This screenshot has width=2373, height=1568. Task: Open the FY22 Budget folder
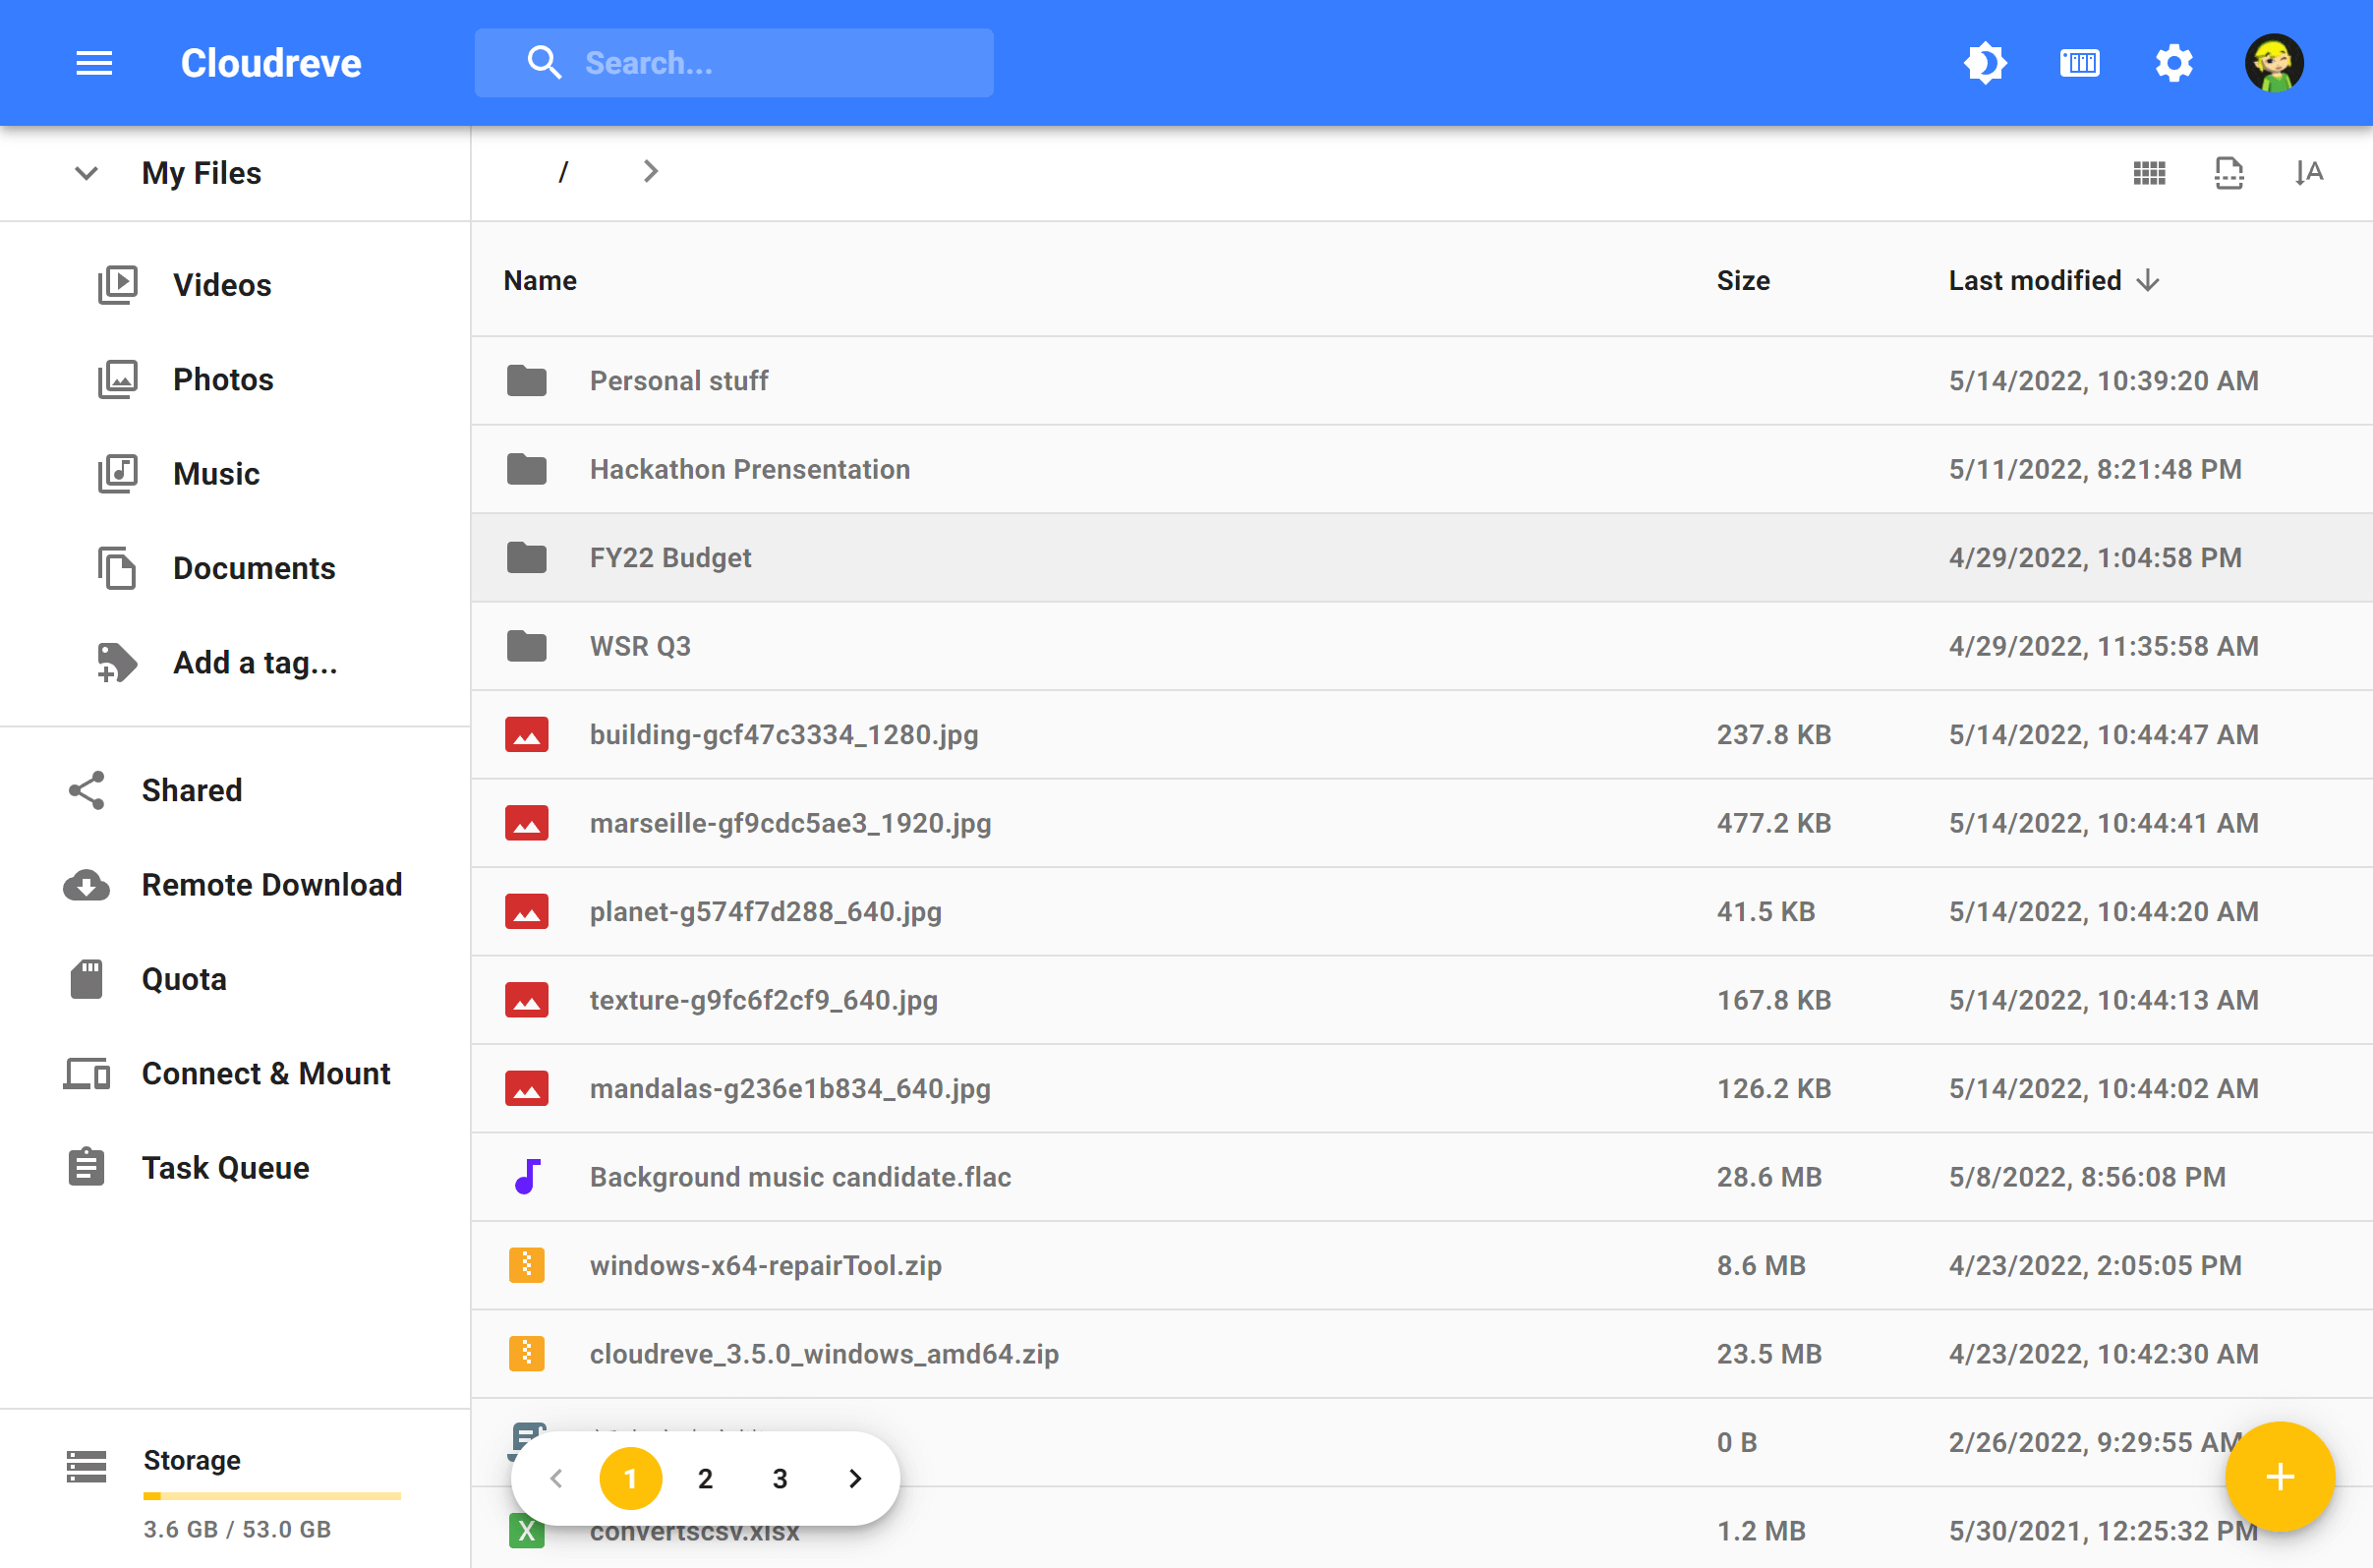(670, 556)
